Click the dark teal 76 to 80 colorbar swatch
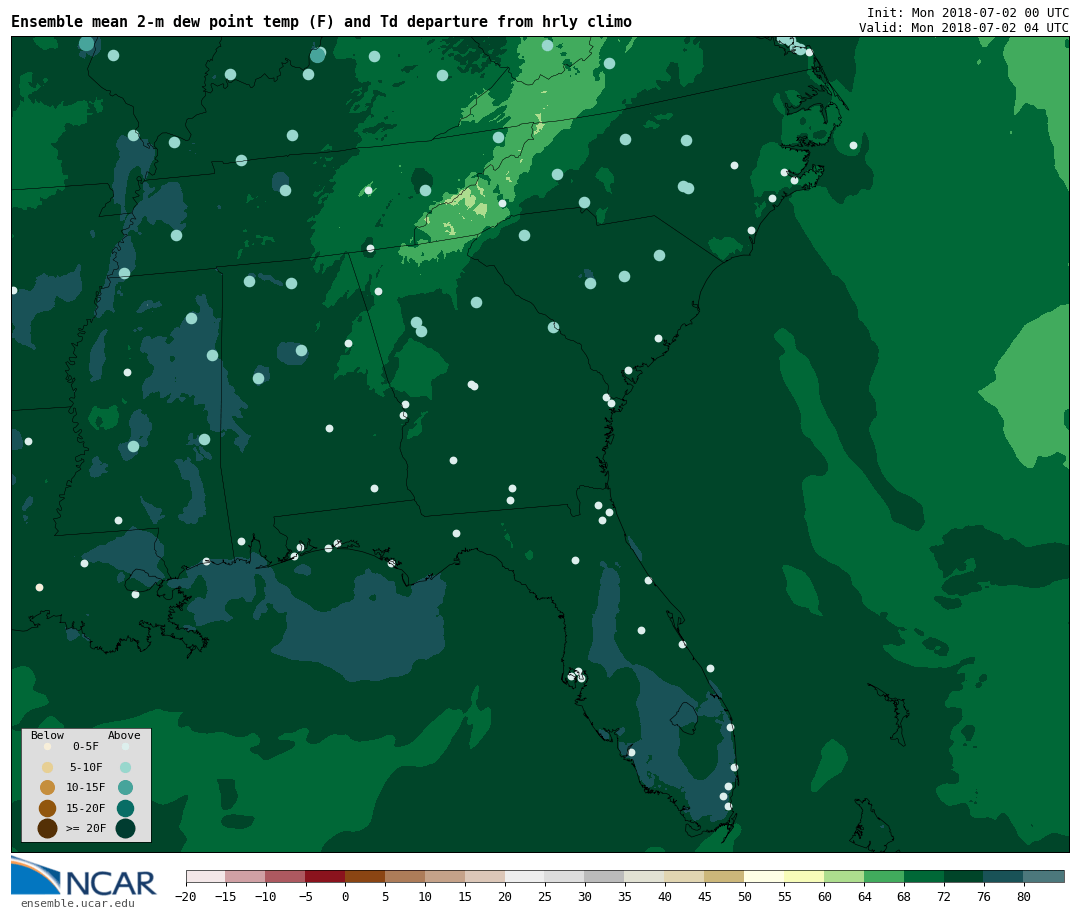The image size is (1080, 915). coord(1005,876)
